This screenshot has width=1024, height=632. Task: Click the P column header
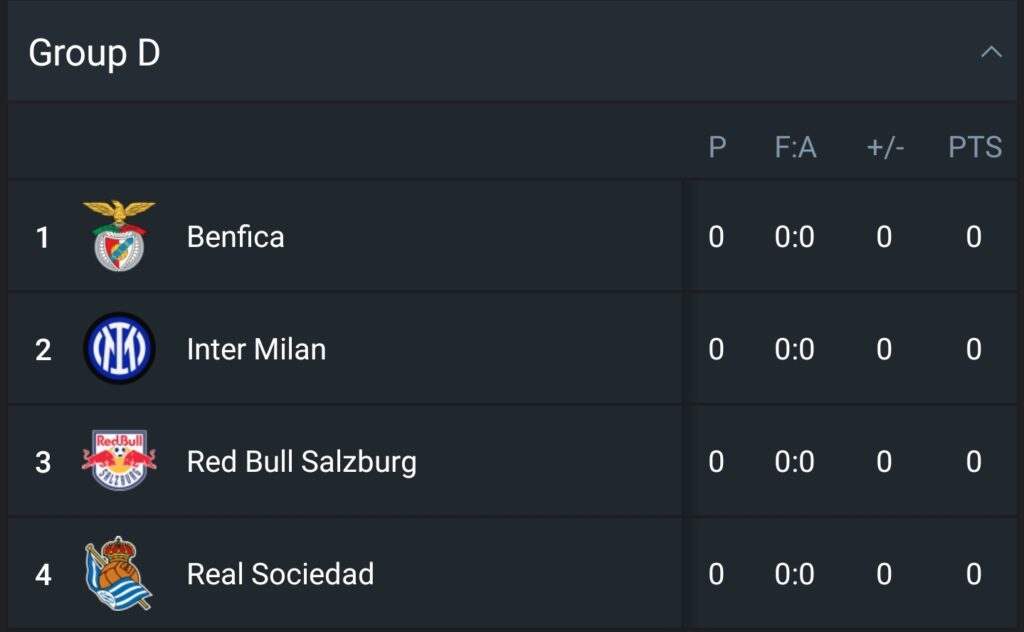pyautogui.click(x=717, y=147)
